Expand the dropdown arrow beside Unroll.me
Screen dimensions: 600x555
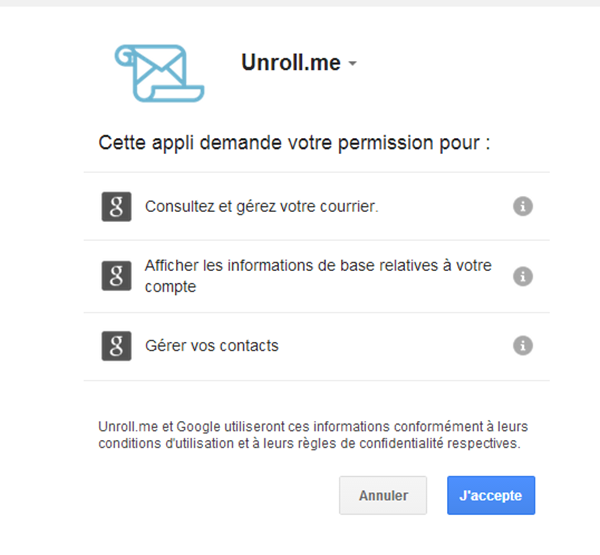pyautogui.click(x=352, y=64)
